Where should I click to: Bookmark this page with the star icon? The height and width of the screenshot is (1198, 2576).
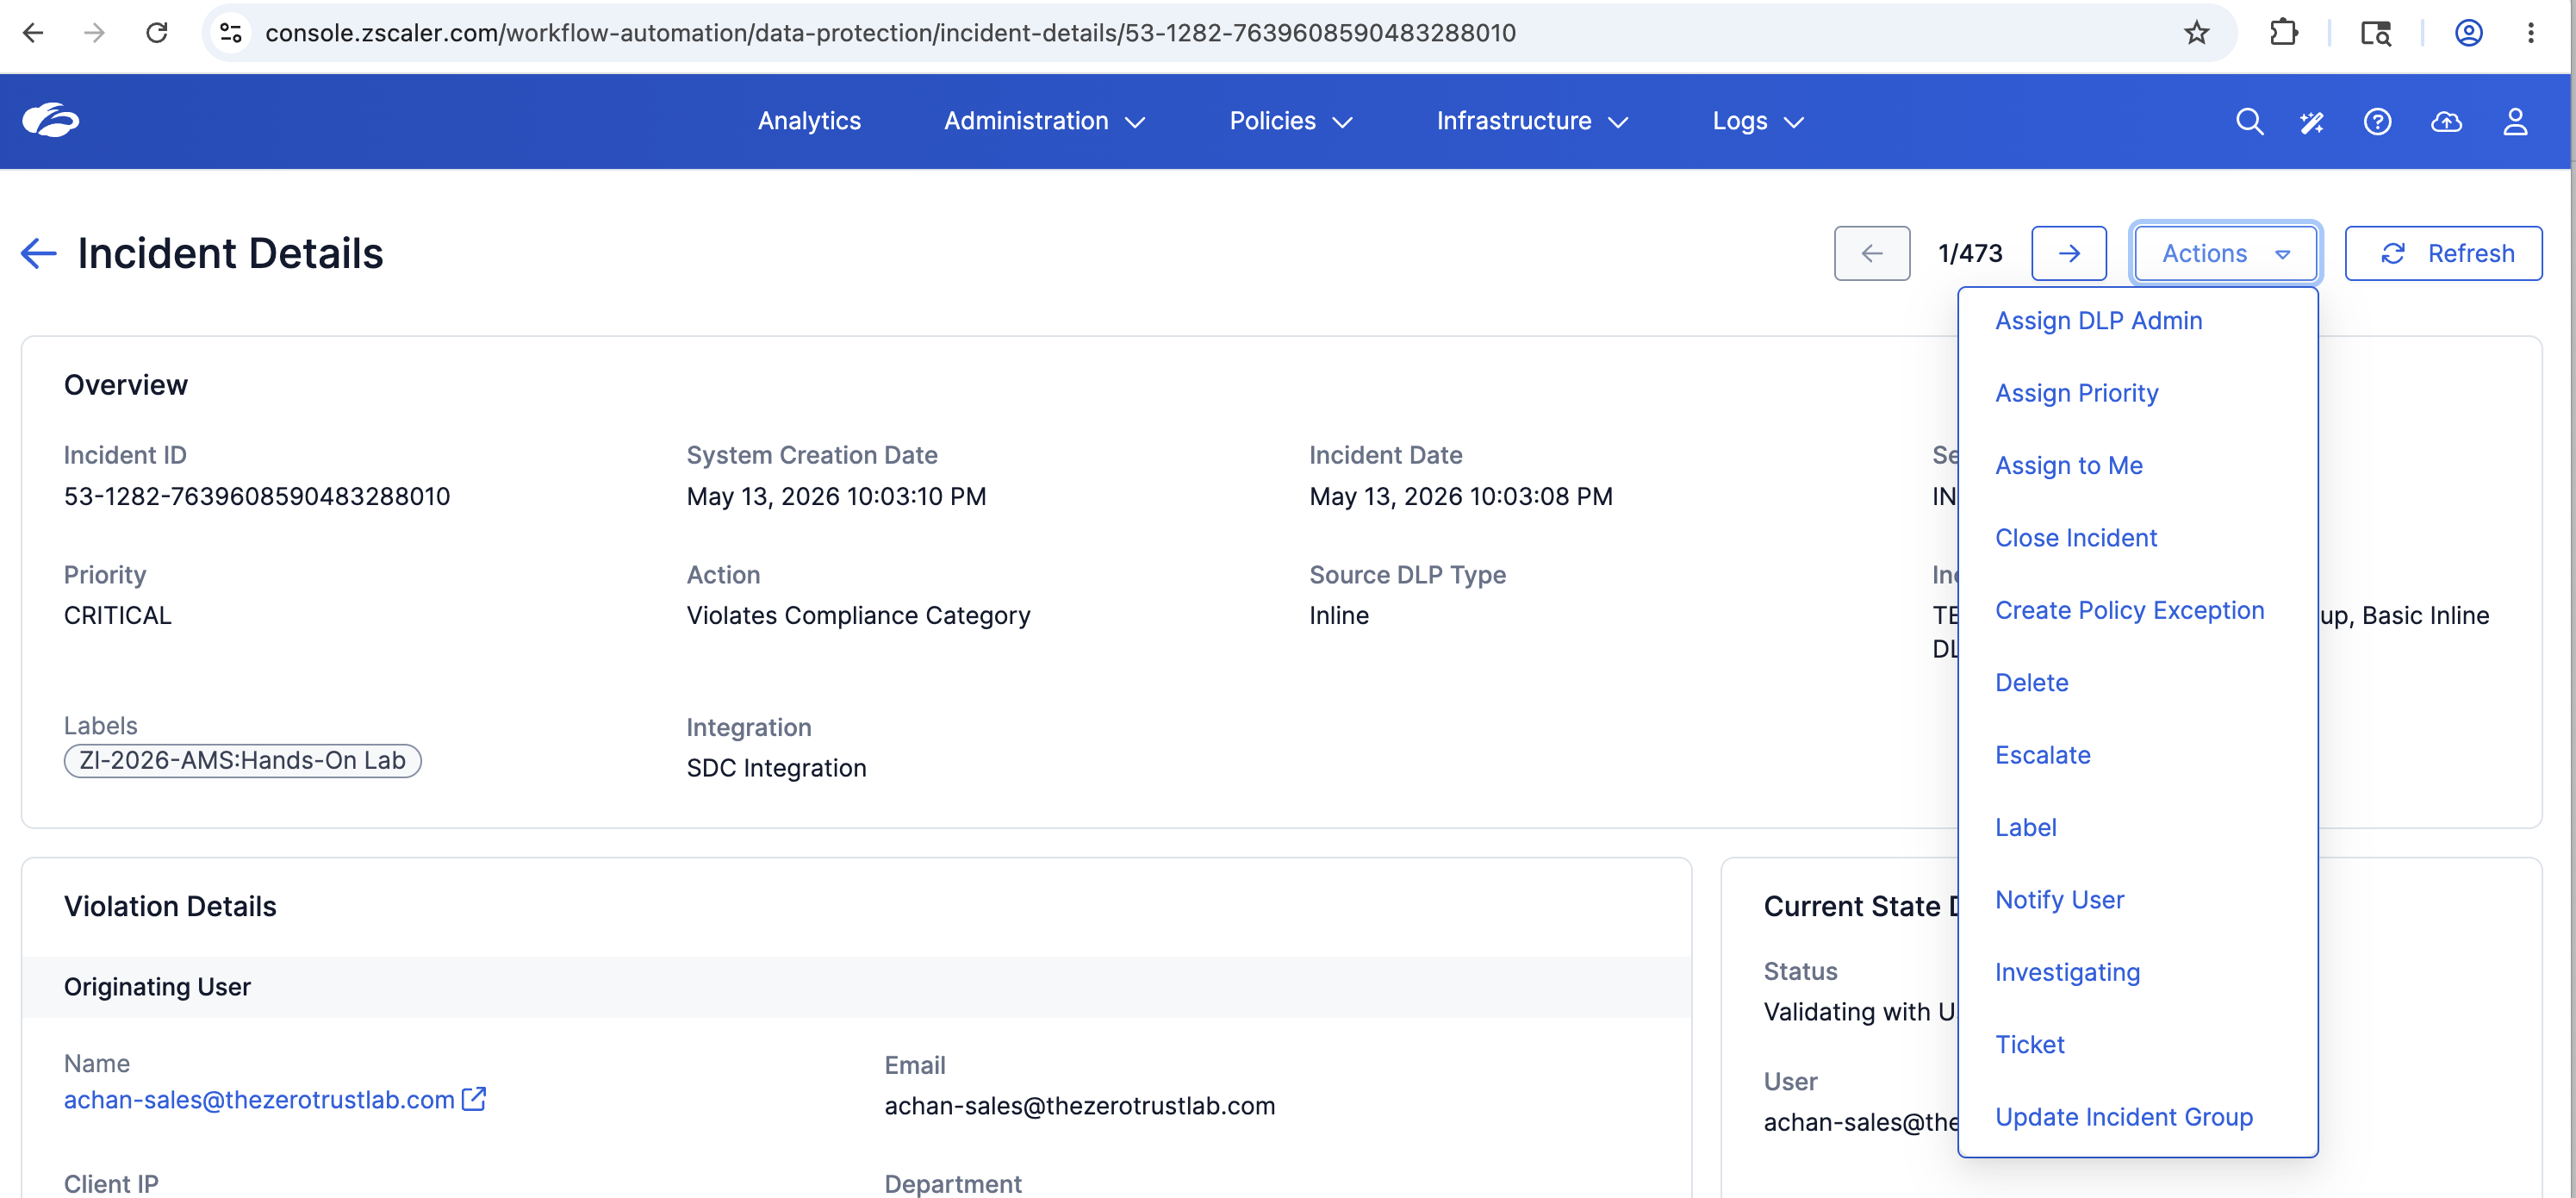coord(2196,33)
